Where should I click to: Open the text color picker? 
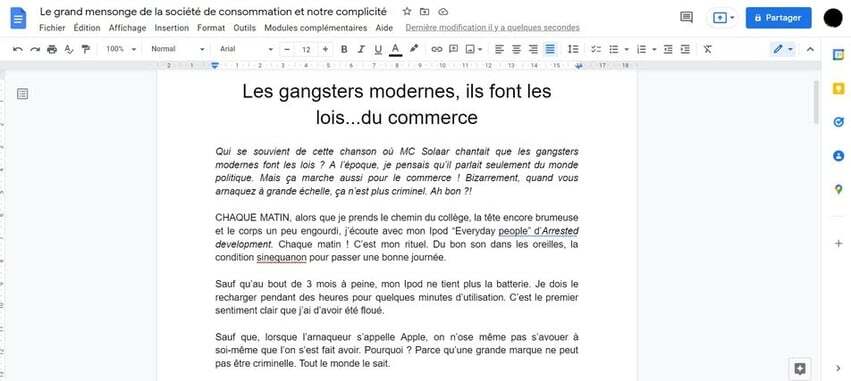(x=396, y=49)
